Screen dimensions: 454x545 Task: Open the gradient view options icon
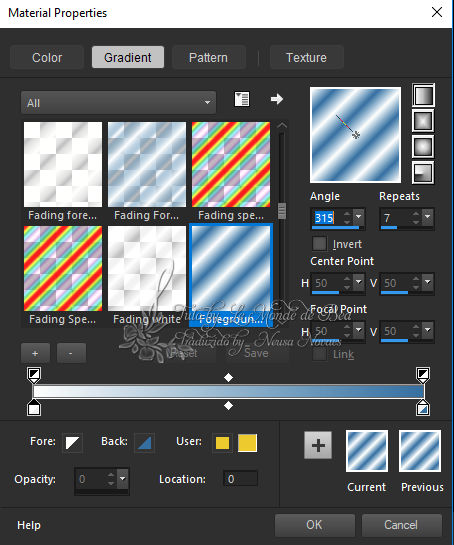(x=242, y=99)
